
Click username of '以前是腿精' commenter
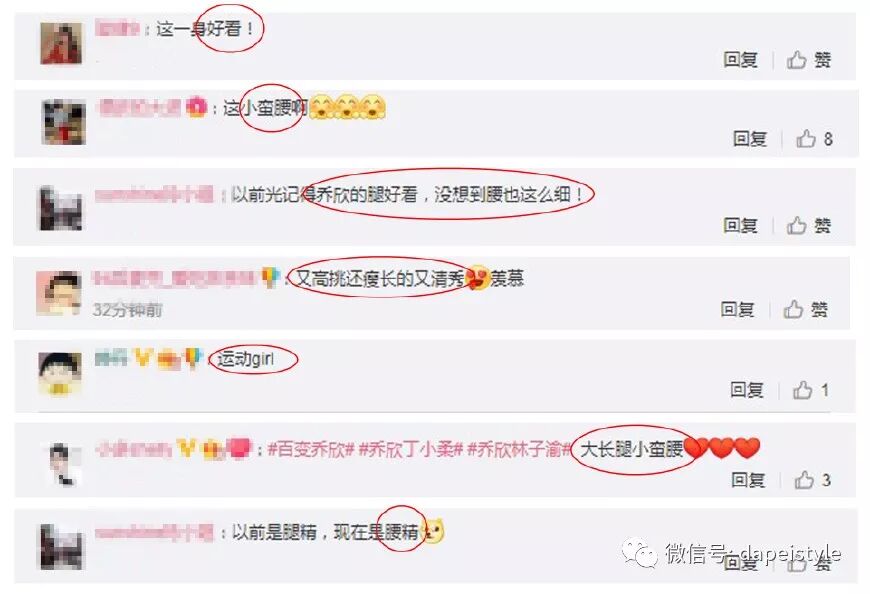pos(154,533)
